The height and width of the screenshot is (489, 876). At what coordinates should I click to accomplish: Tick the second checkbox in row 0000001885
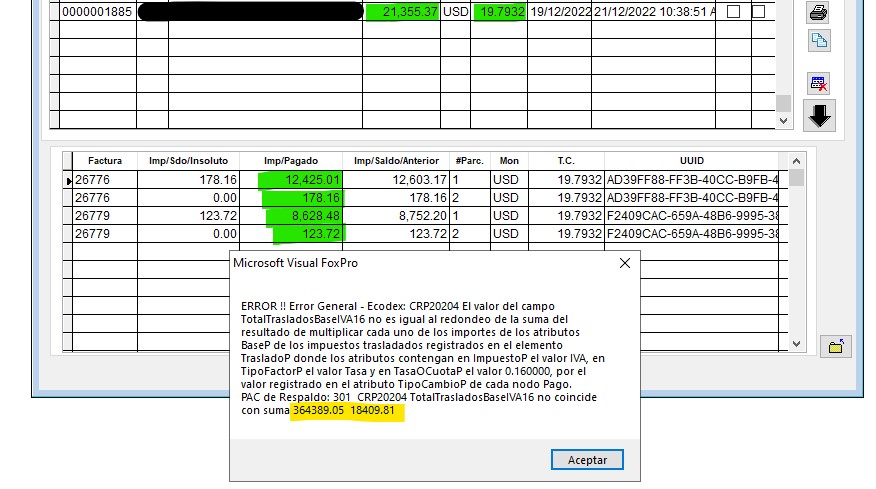point(759,12)
